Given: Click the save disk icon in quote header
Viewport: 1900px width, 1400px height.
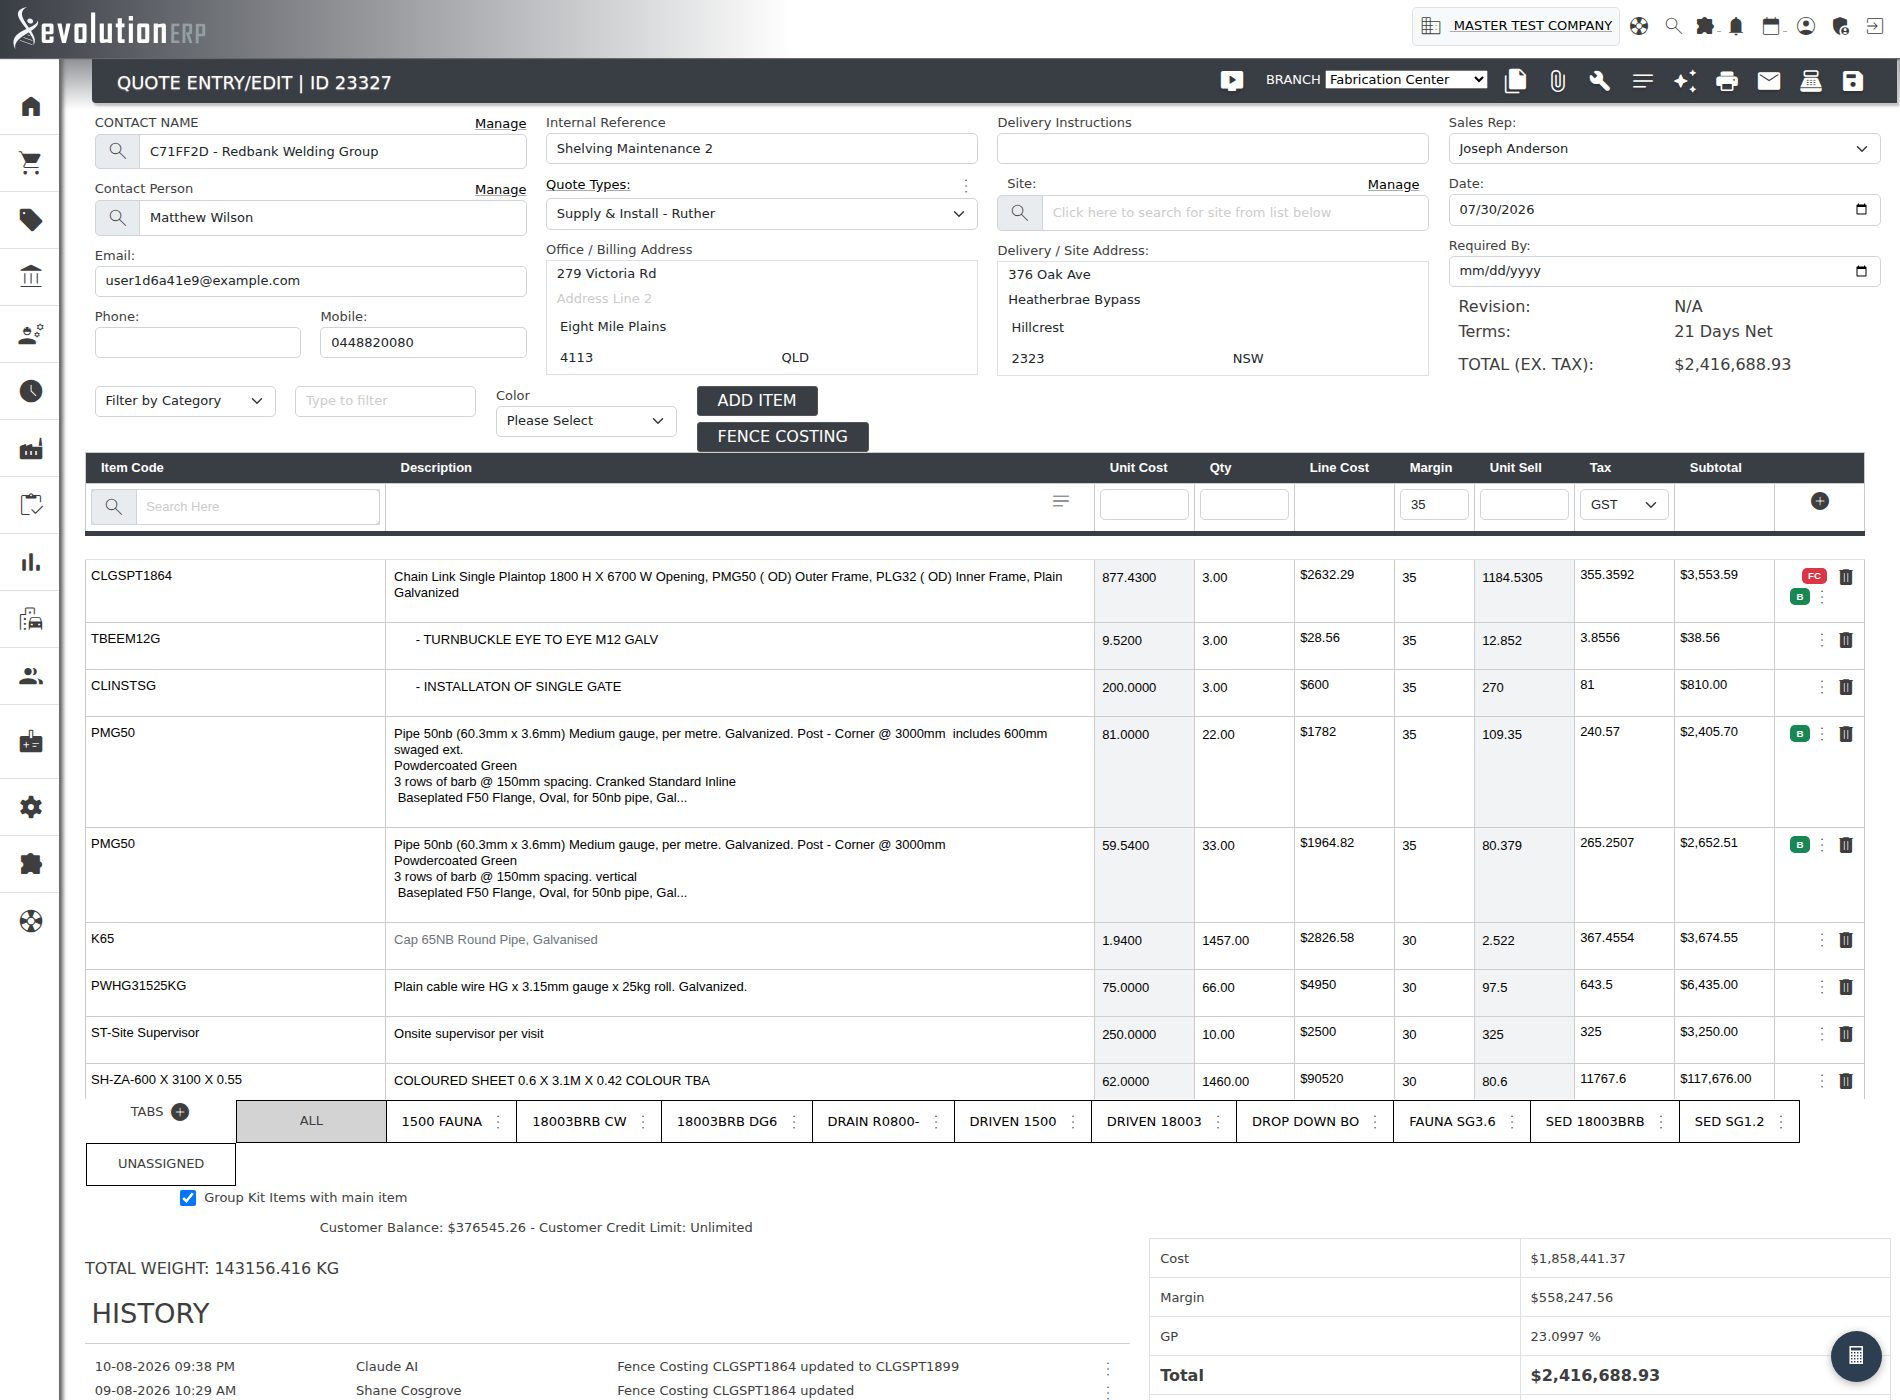Looking at the screenshot, I should pyautogui.click(x=1852, y=81).
